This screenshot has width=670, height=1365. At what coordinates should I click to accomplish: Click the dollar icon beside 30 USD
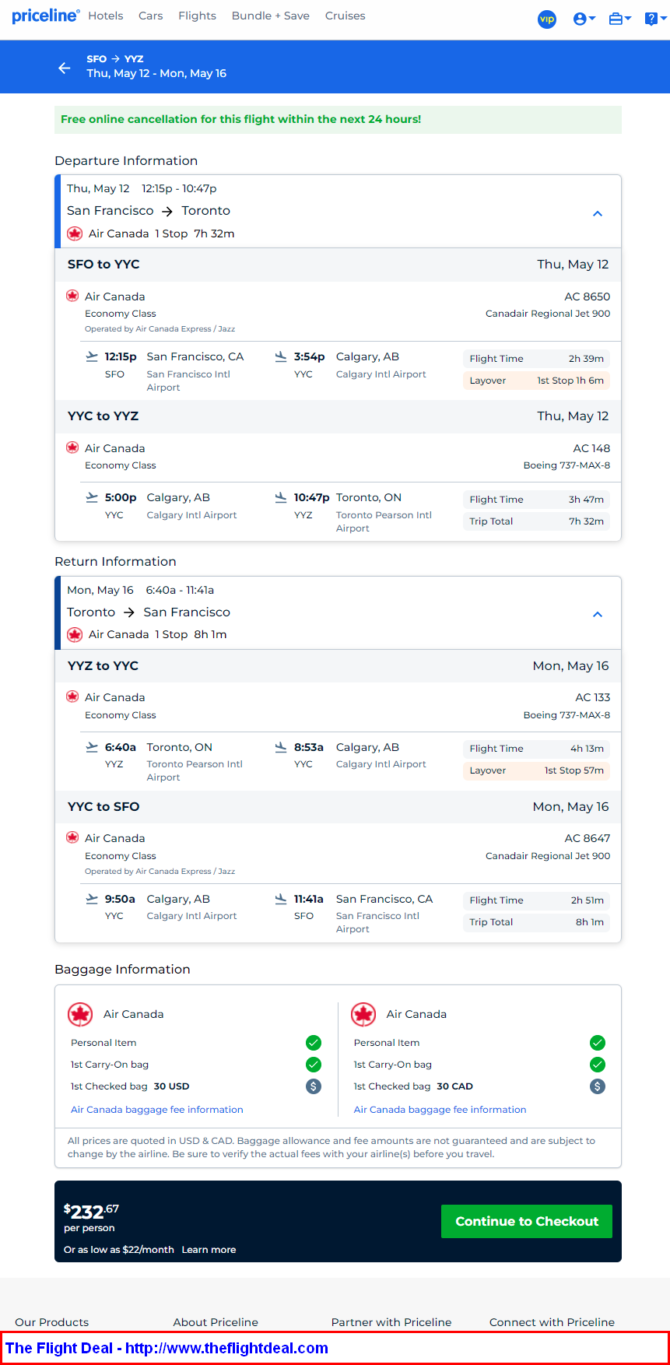click(x=314, y=1086)
